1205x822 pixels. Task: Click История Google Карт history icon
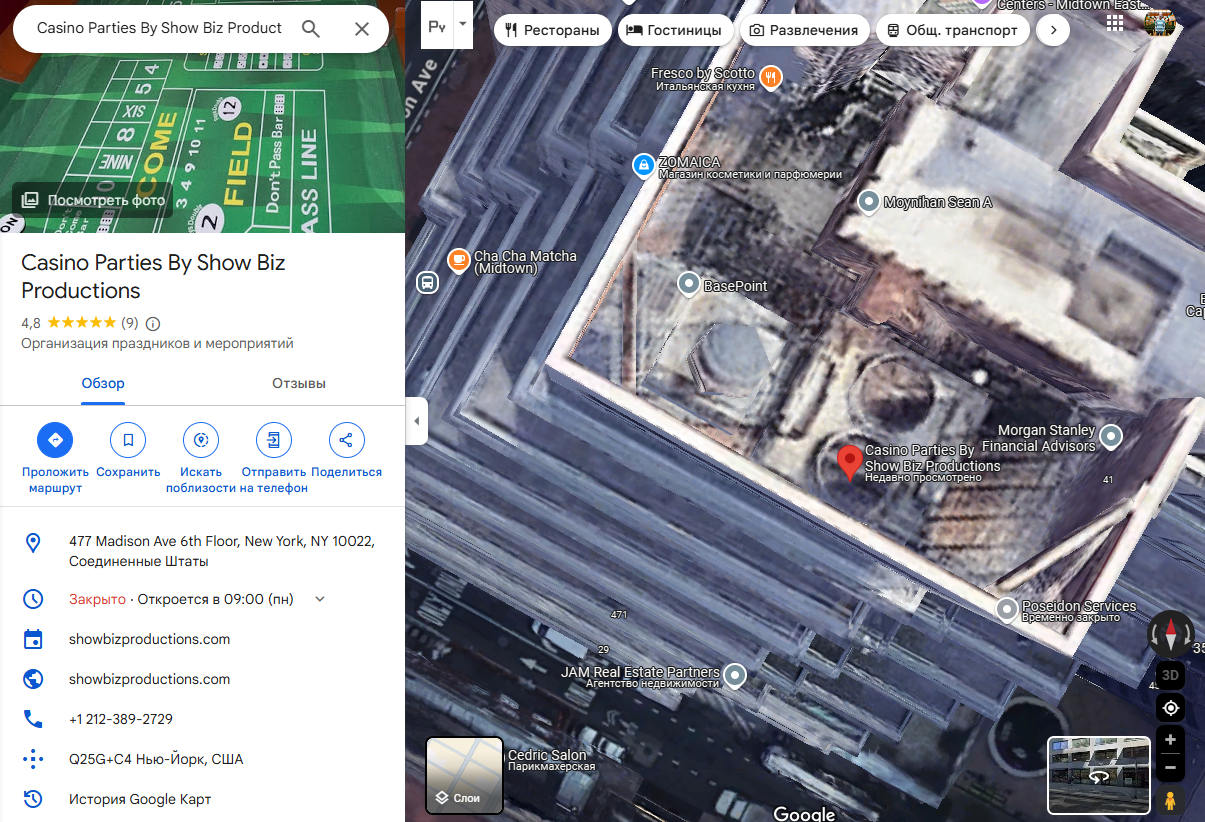tap(33, 799)
